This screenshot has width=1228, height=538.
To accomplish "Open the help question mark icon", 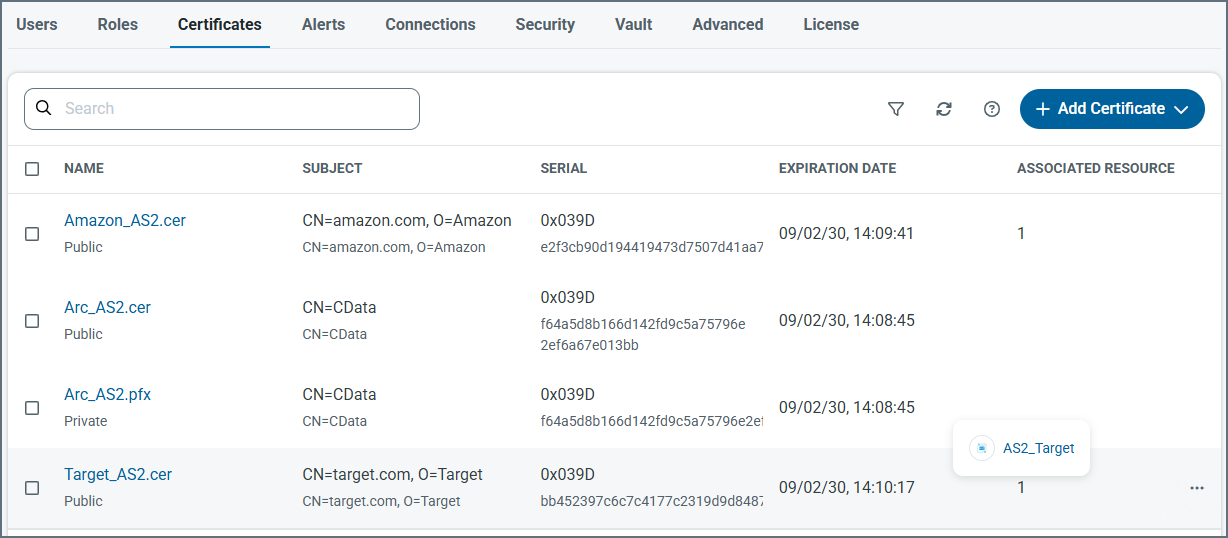I will pyautogui.click(x=992, y=109).
